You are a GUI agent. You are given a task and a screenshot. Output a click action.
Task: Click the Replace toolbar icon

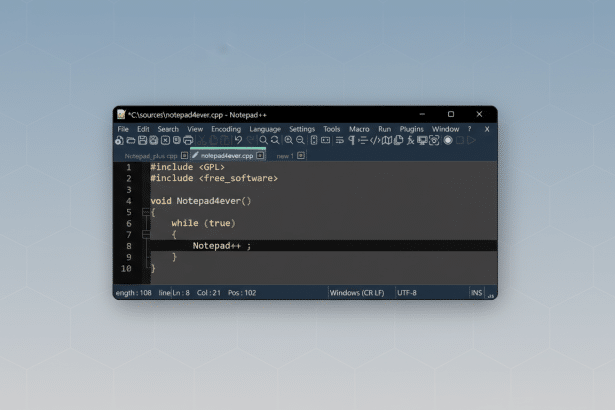[275, 140]
